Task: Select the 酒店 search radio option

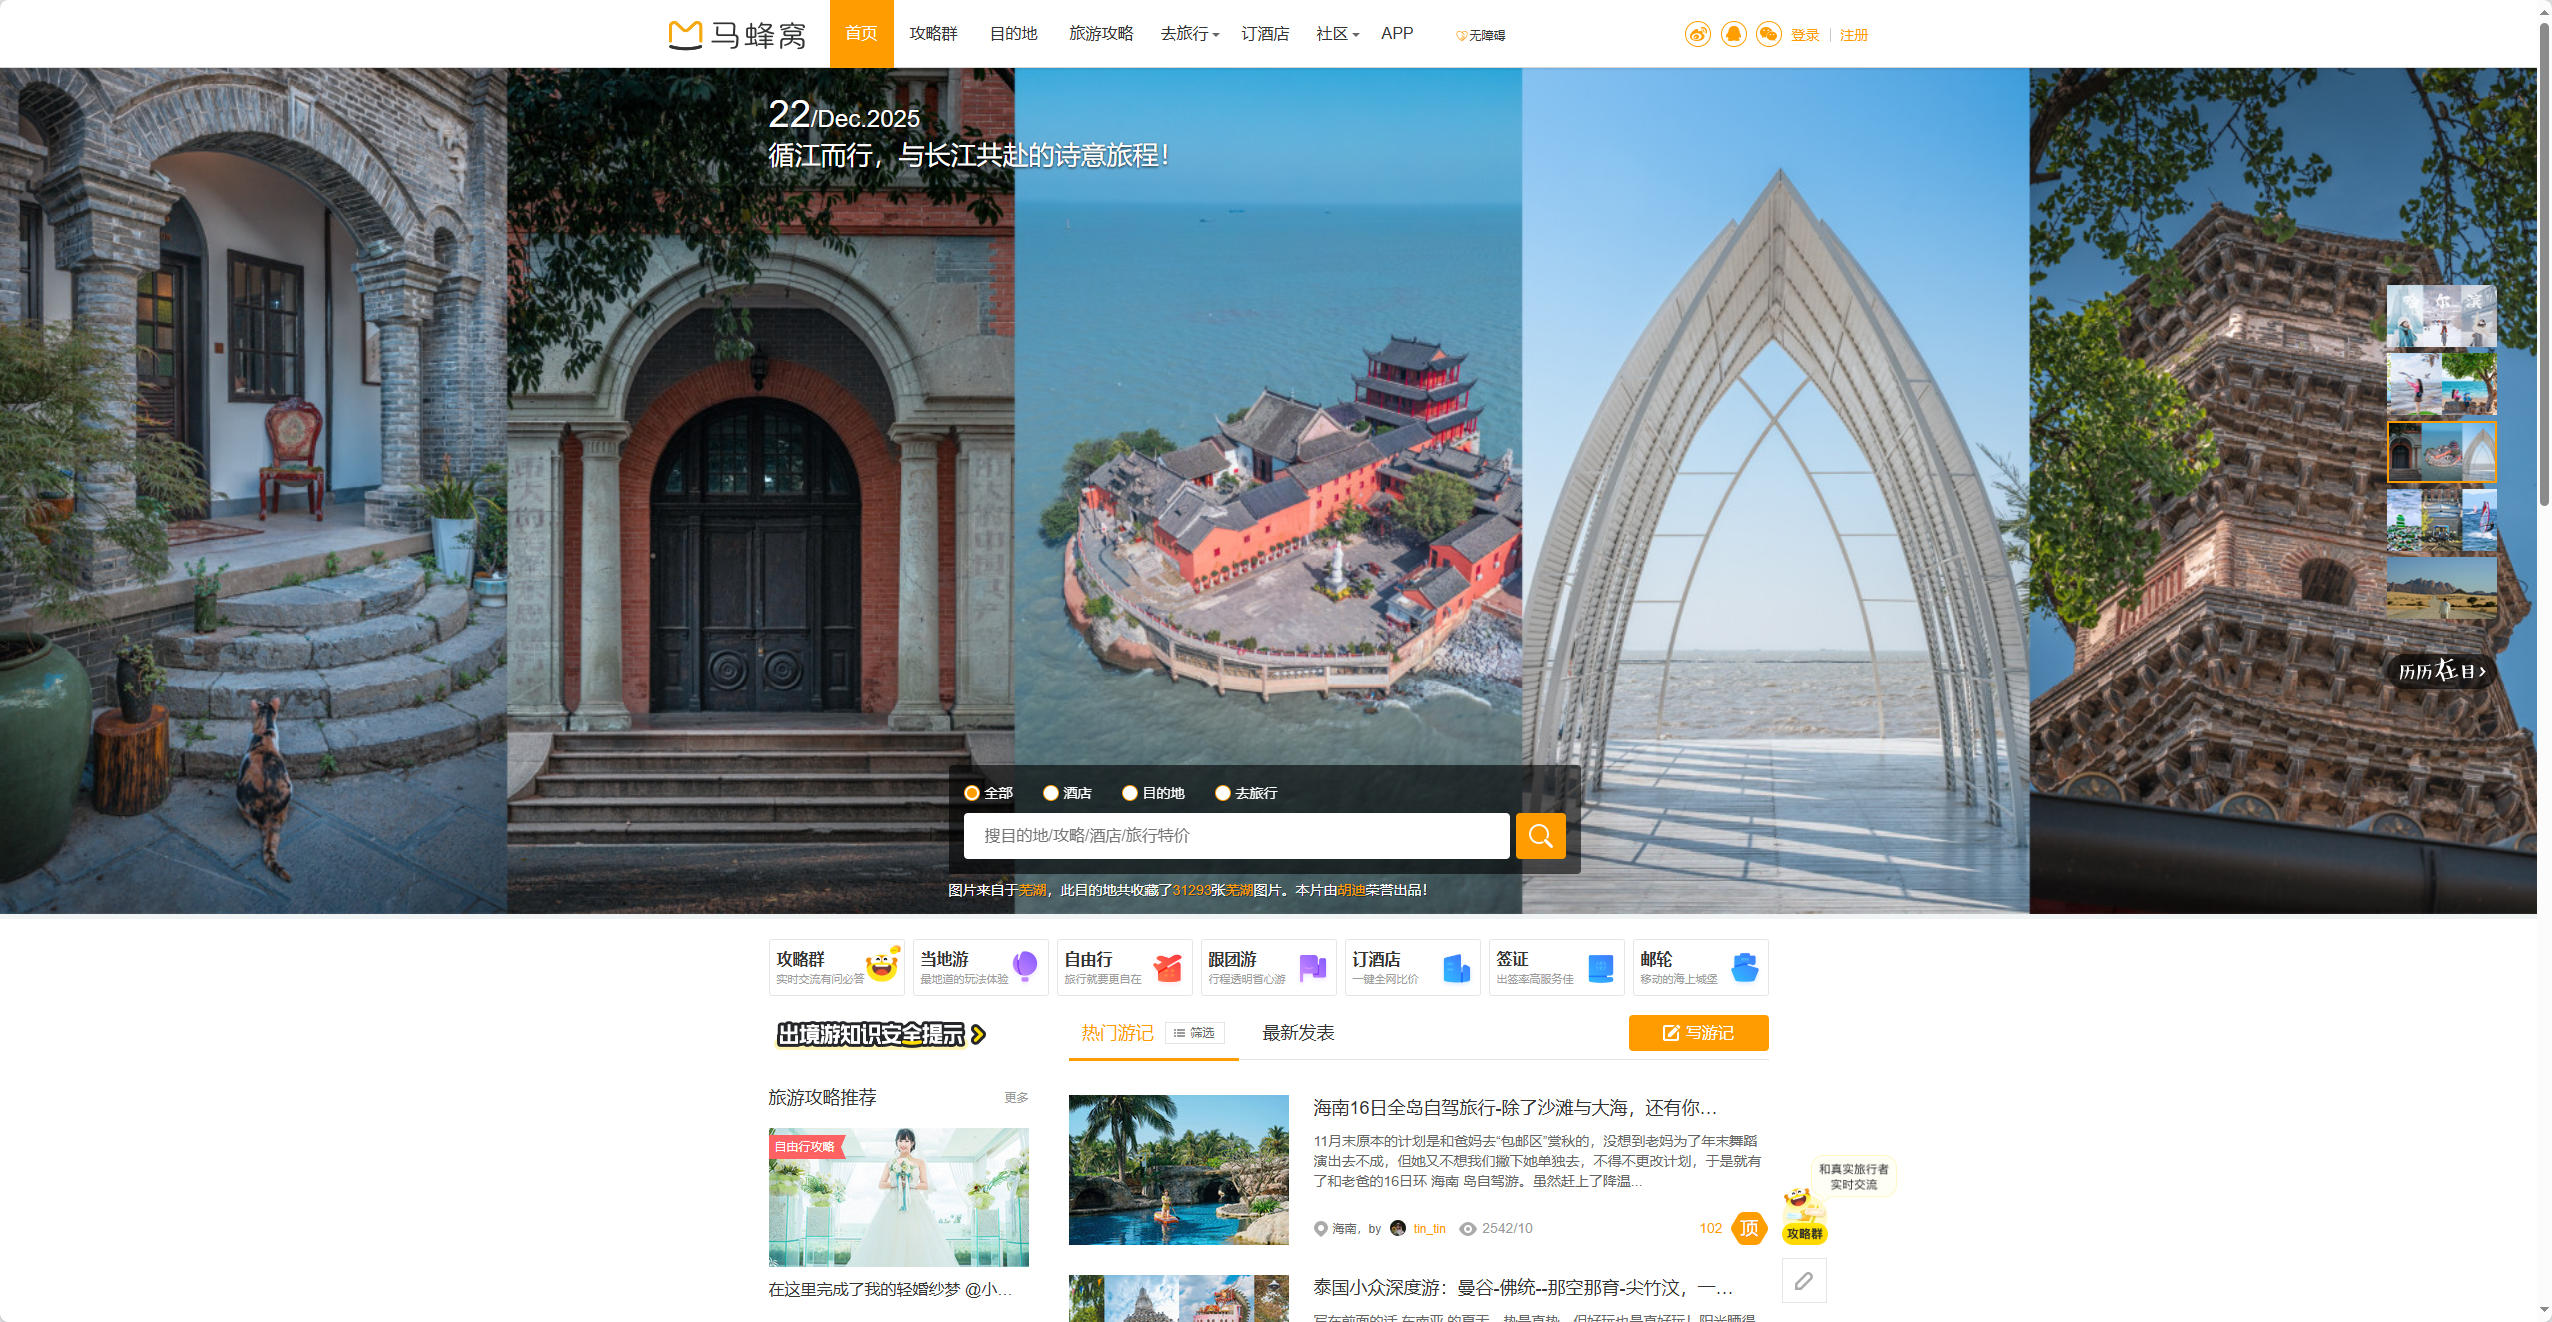Action: pyautogui.click(x=1051, y=793)
